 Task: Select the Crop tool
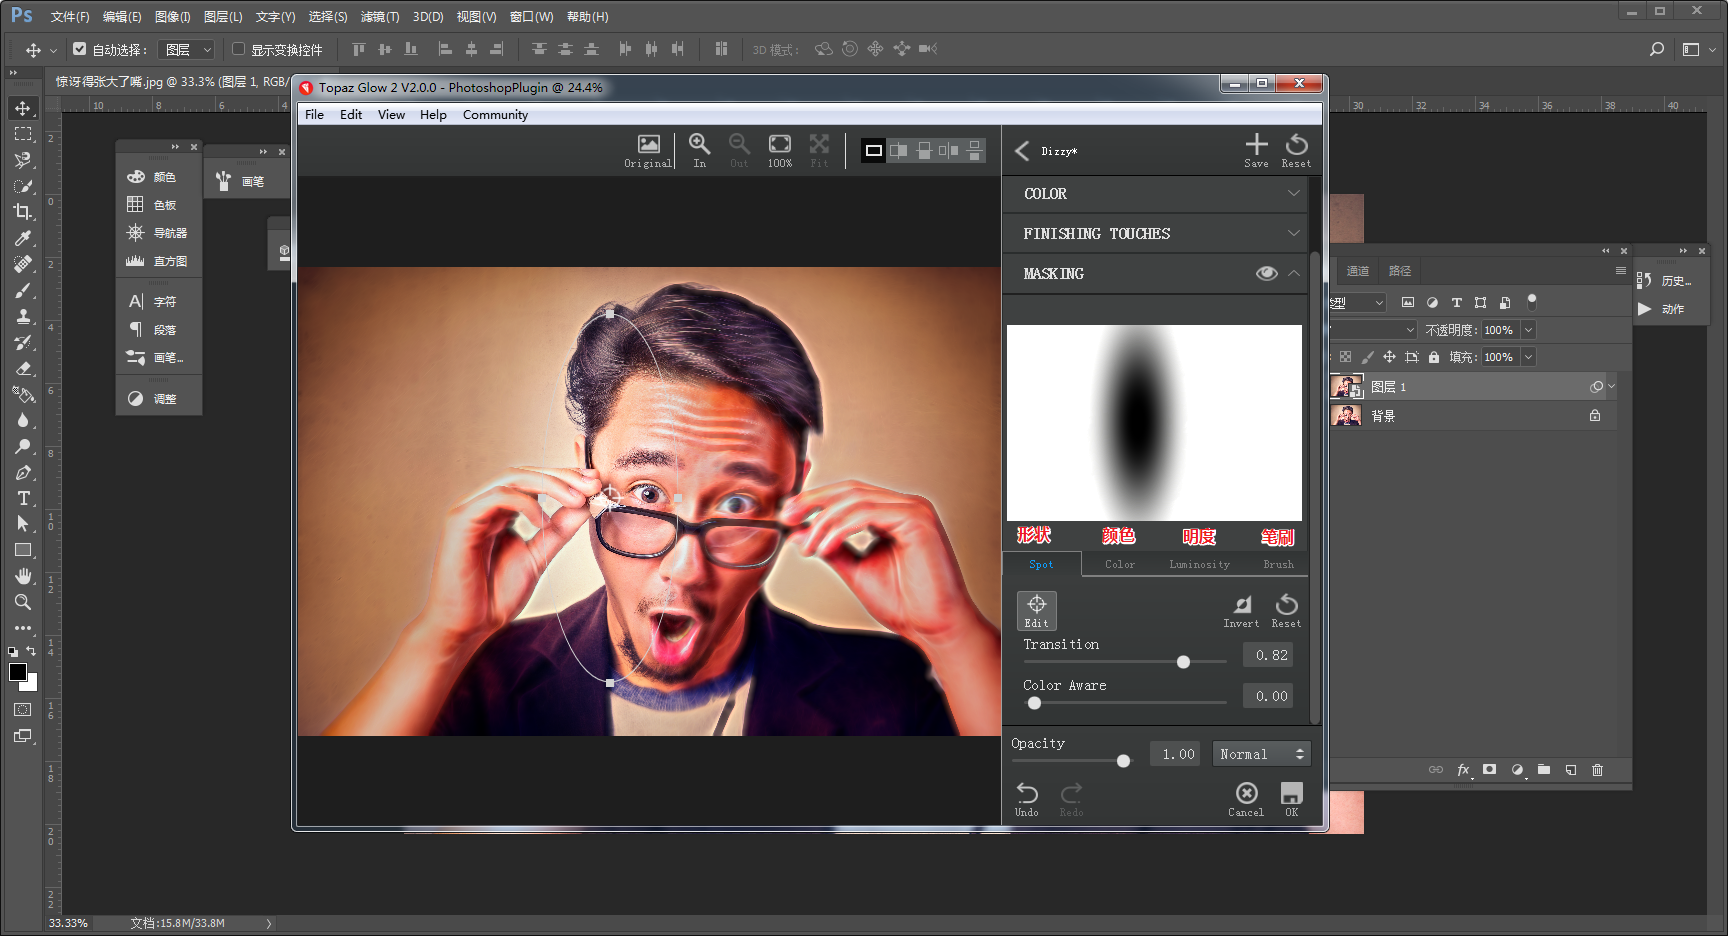tap(23, 212)
